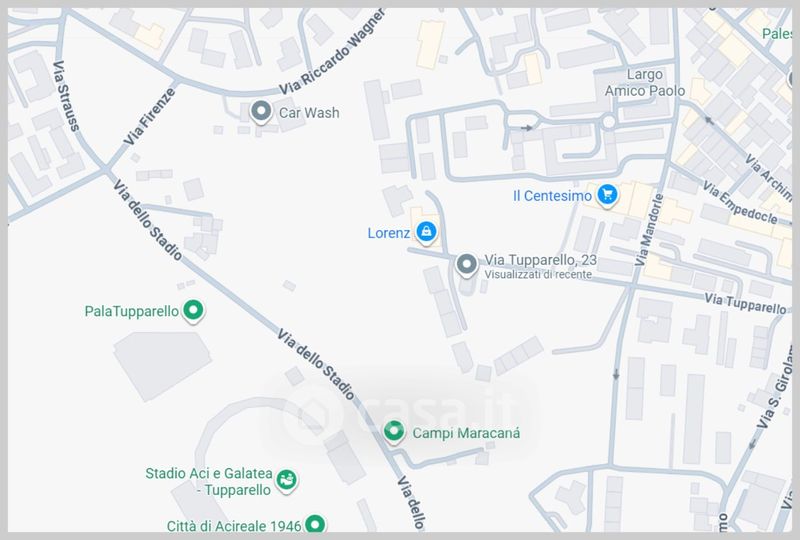Click the Il Centesimo place name

pos(553,195)
